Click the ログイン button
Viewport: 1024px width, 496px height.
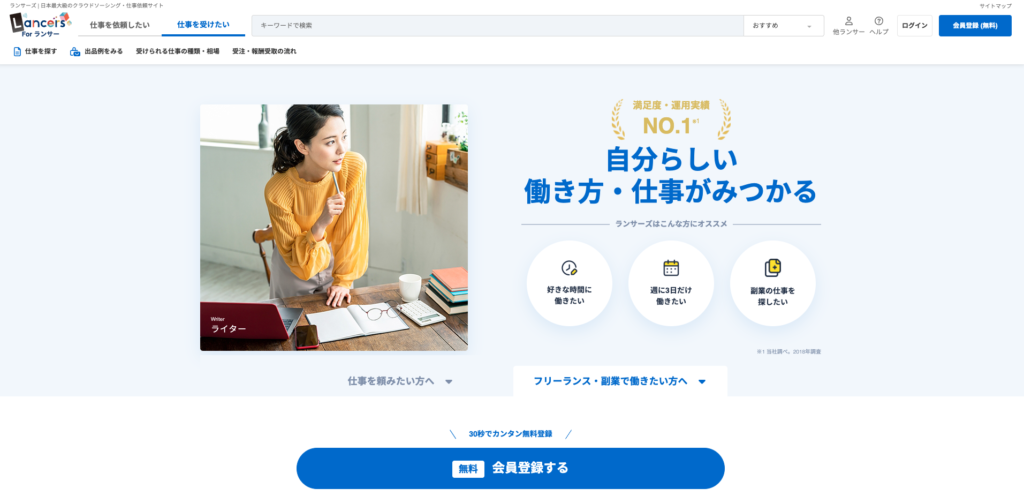coord(914,25)
